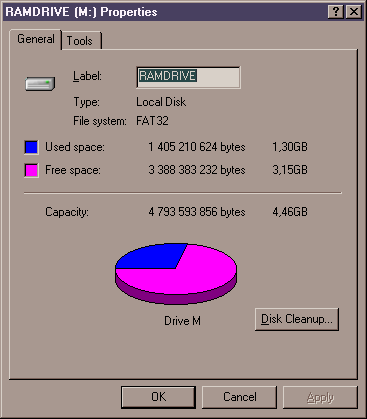This screenshot has height=419, width=367.
Task: Open the What's This help button
Action: click(x=336, y=12)
